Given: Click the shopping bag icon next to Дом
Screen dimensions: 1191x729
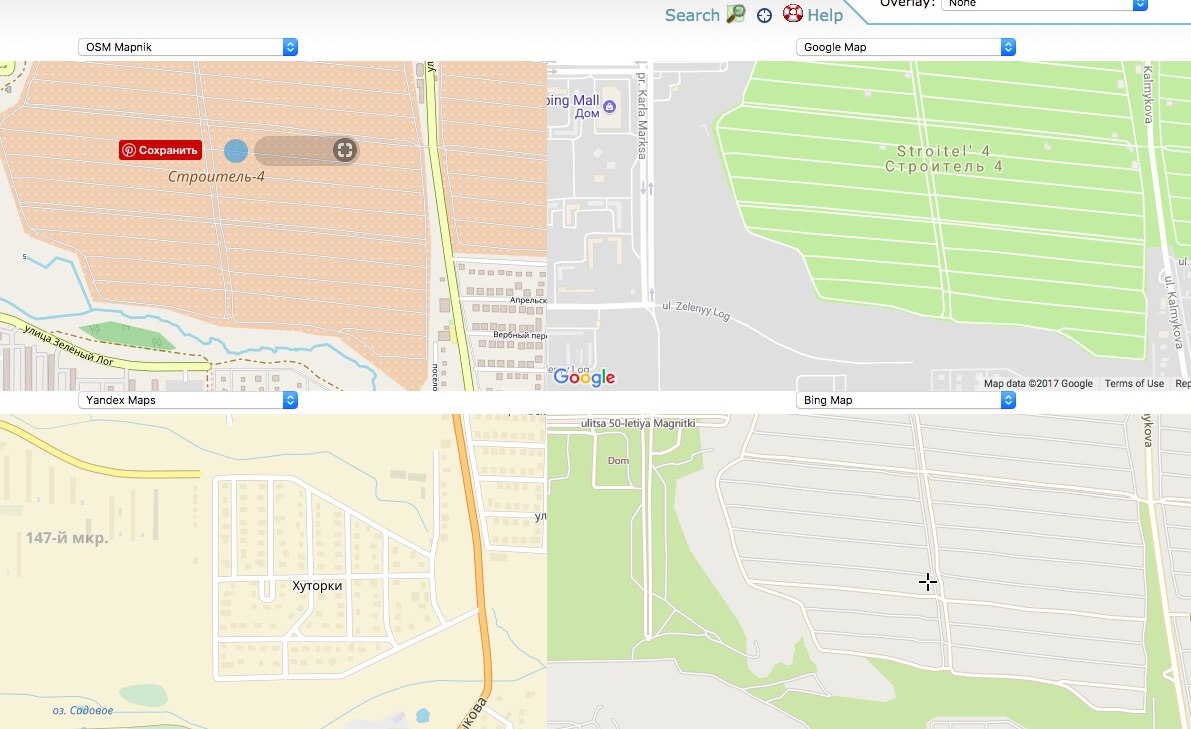Looking at the screenshot, I should pos(609,107).
